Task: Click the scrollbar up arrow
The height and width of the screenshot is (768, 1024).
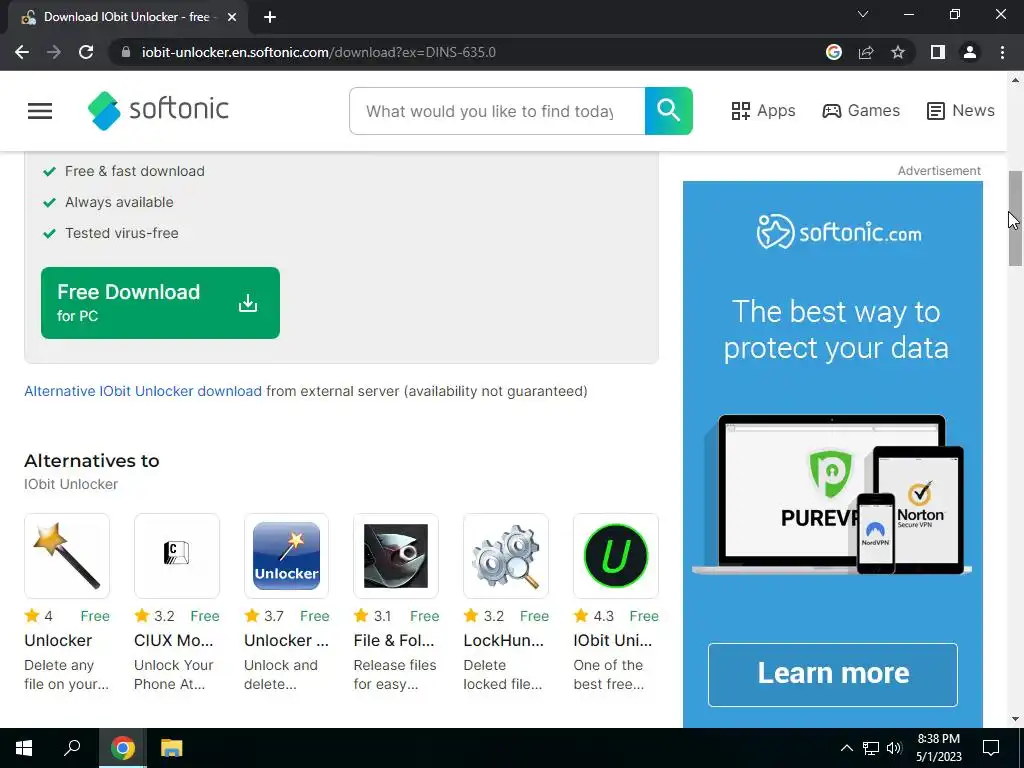Action: point(1015,80)
